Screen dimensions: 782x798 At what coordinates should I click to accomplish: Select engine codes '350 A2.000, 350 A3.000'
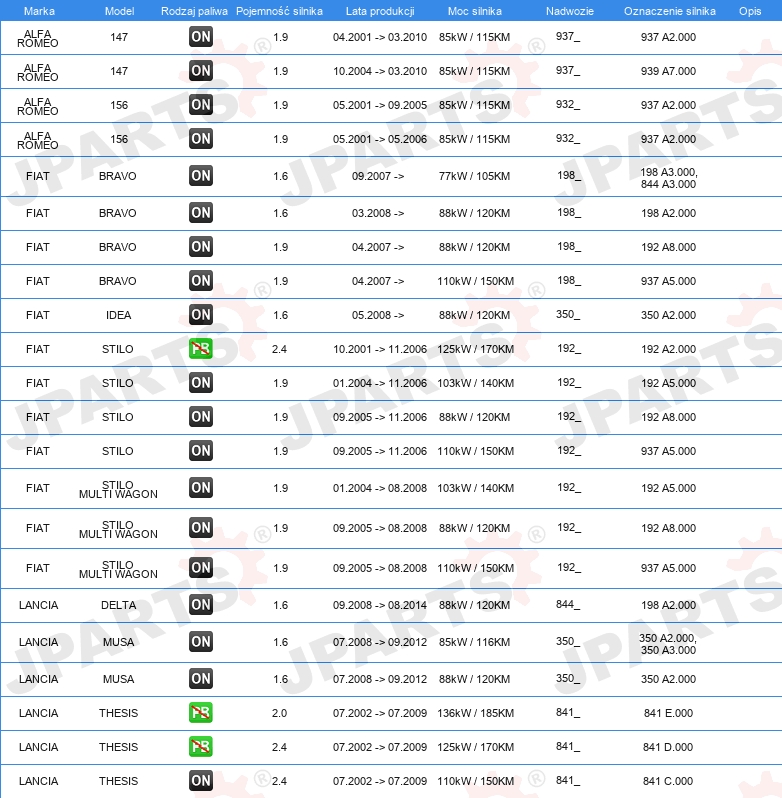(x=669, y=644)
